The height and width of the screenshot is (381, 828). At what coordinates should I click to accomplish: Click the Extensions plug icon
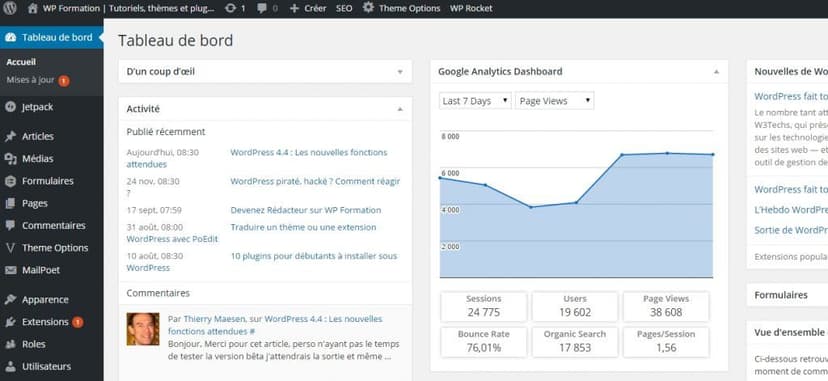pos(10,322)
